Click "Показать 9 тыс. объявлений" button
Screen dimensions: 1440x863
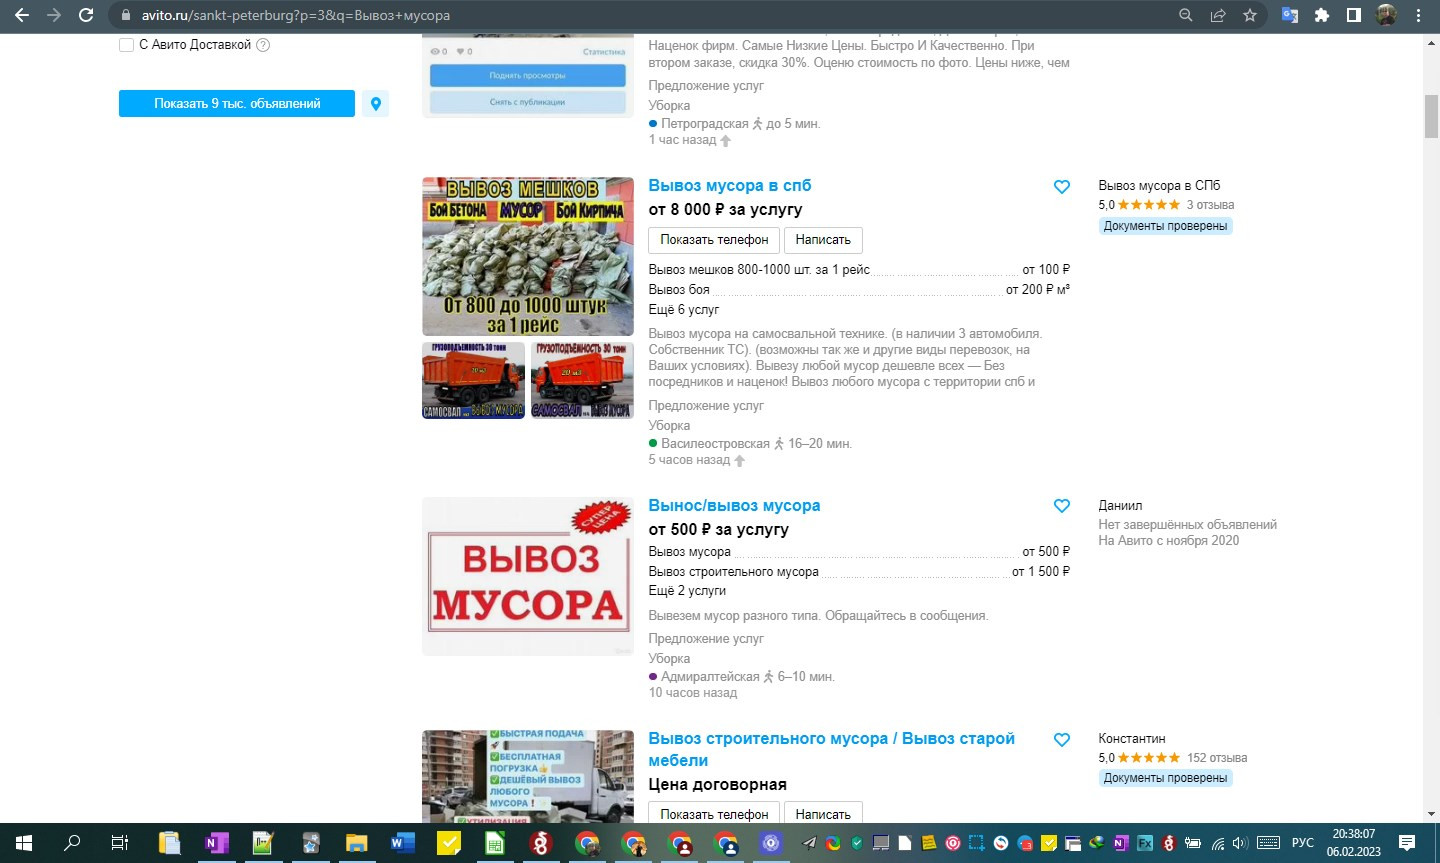pos(237,104)
